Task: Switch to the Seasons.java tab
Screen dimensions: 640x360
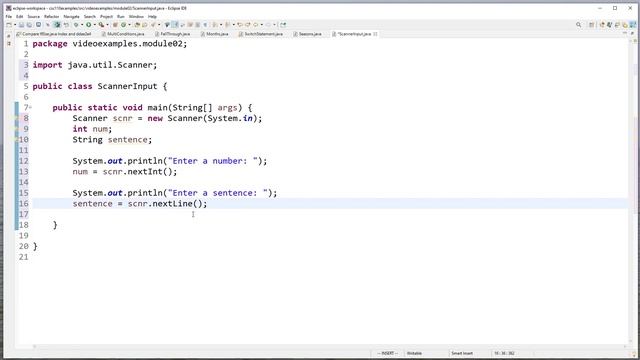Action: [307, 34]
